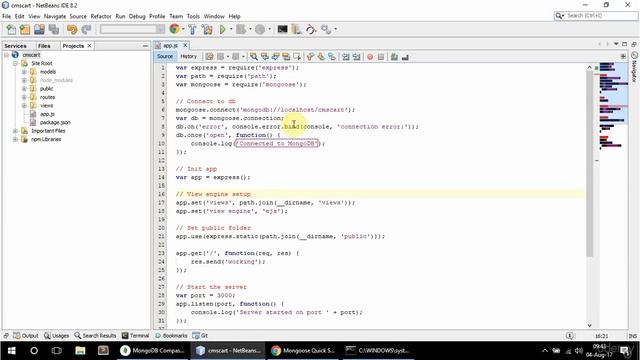Click the Open Project toolbar icon
Image resolution: width=640 pixels, height=360 pixels.
[x=39, y=29]
